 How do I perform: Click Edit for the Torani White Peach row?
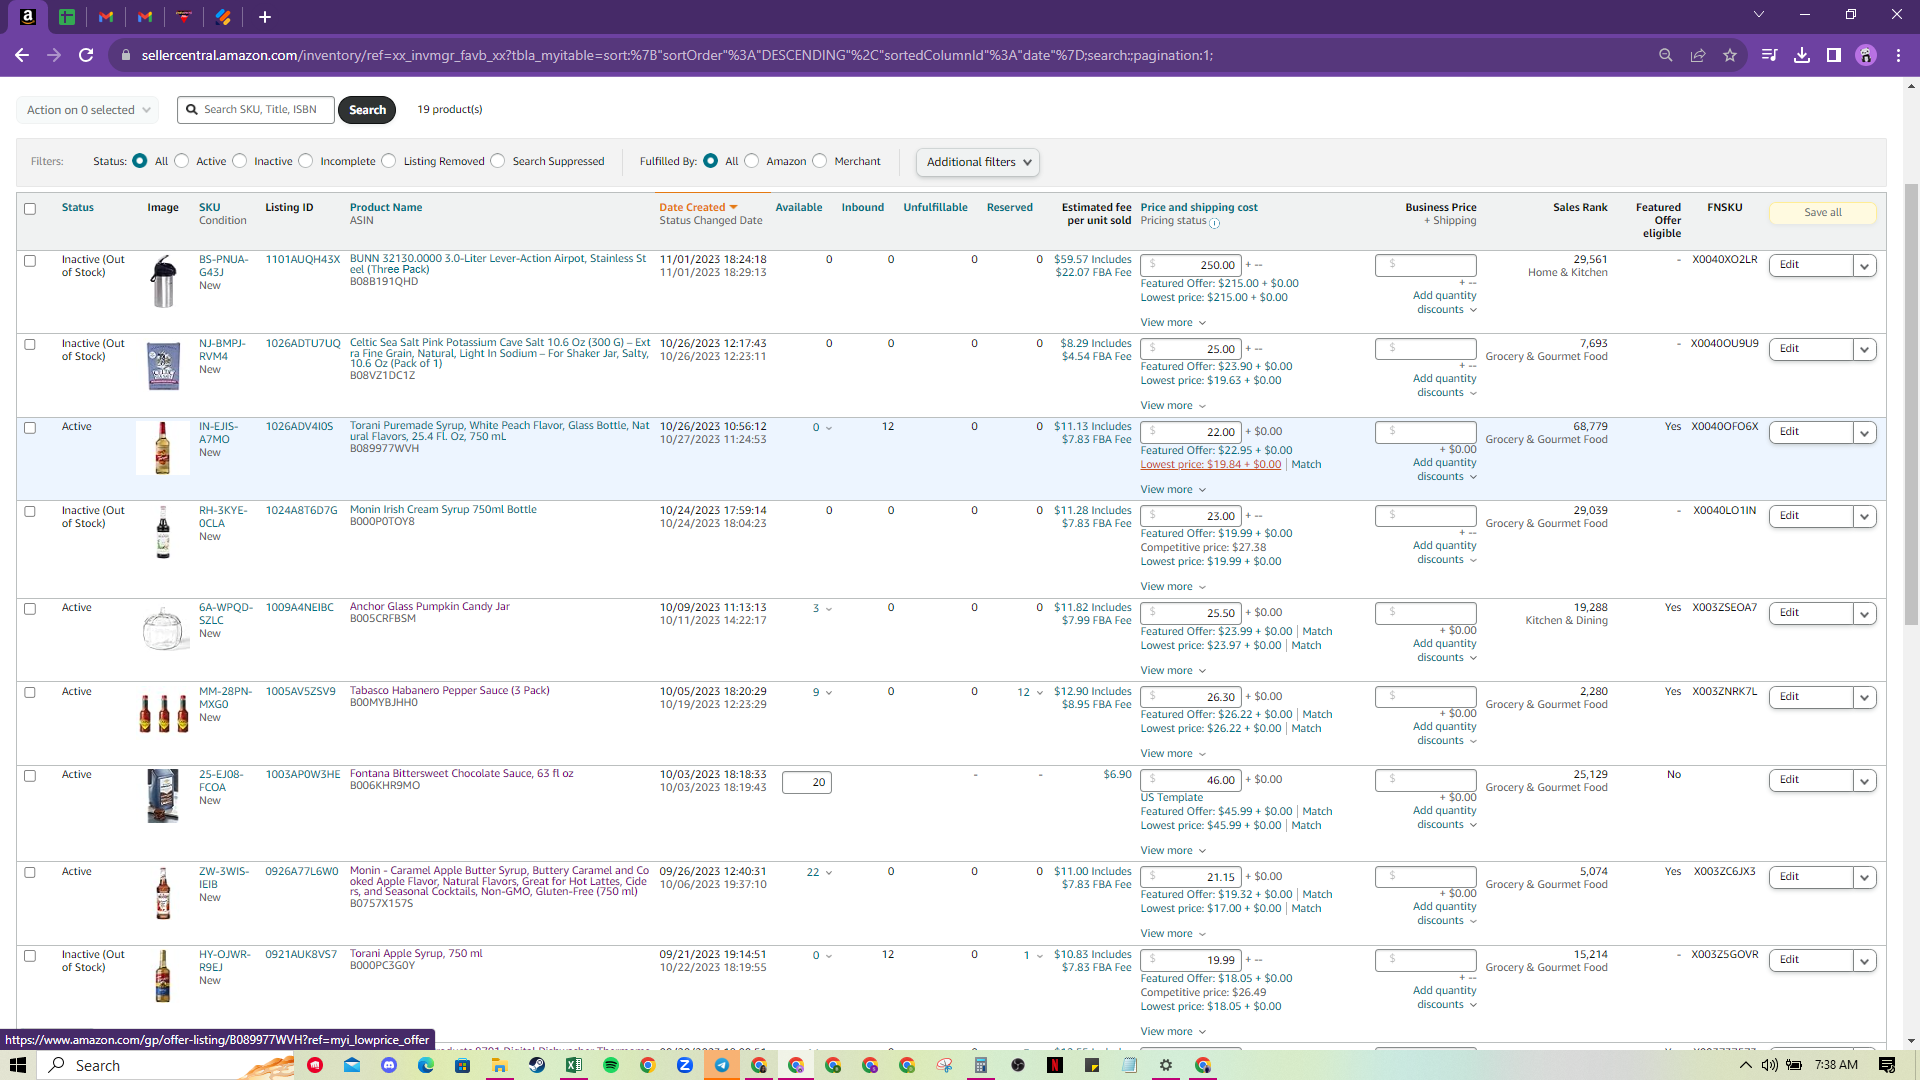(1810, 432)
